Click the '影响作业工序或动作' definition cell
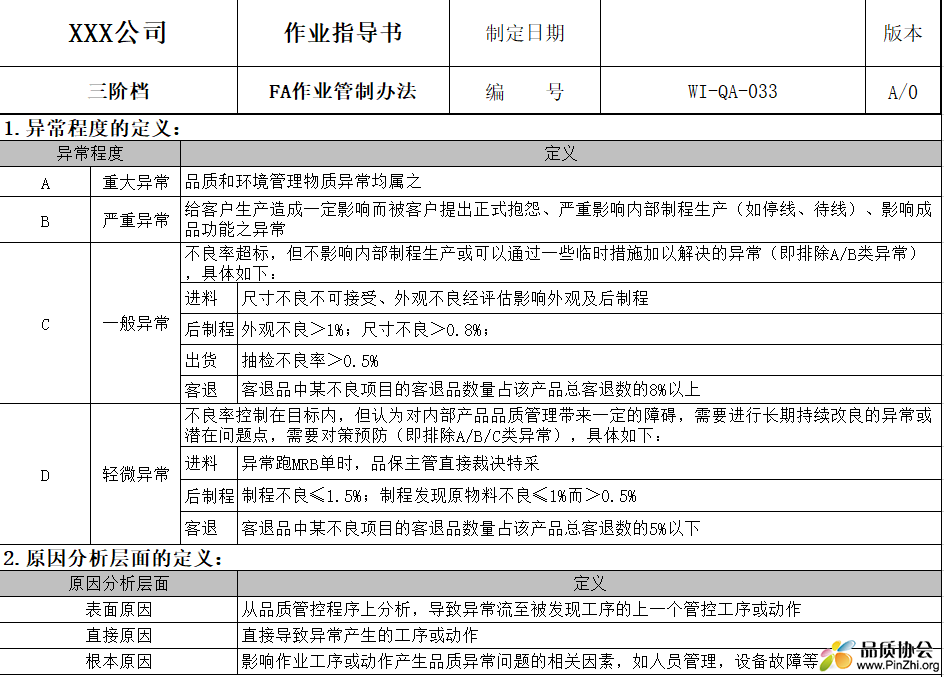Image resolution: width=944 pixels, height=677 pixels. [x=589, y=661]
